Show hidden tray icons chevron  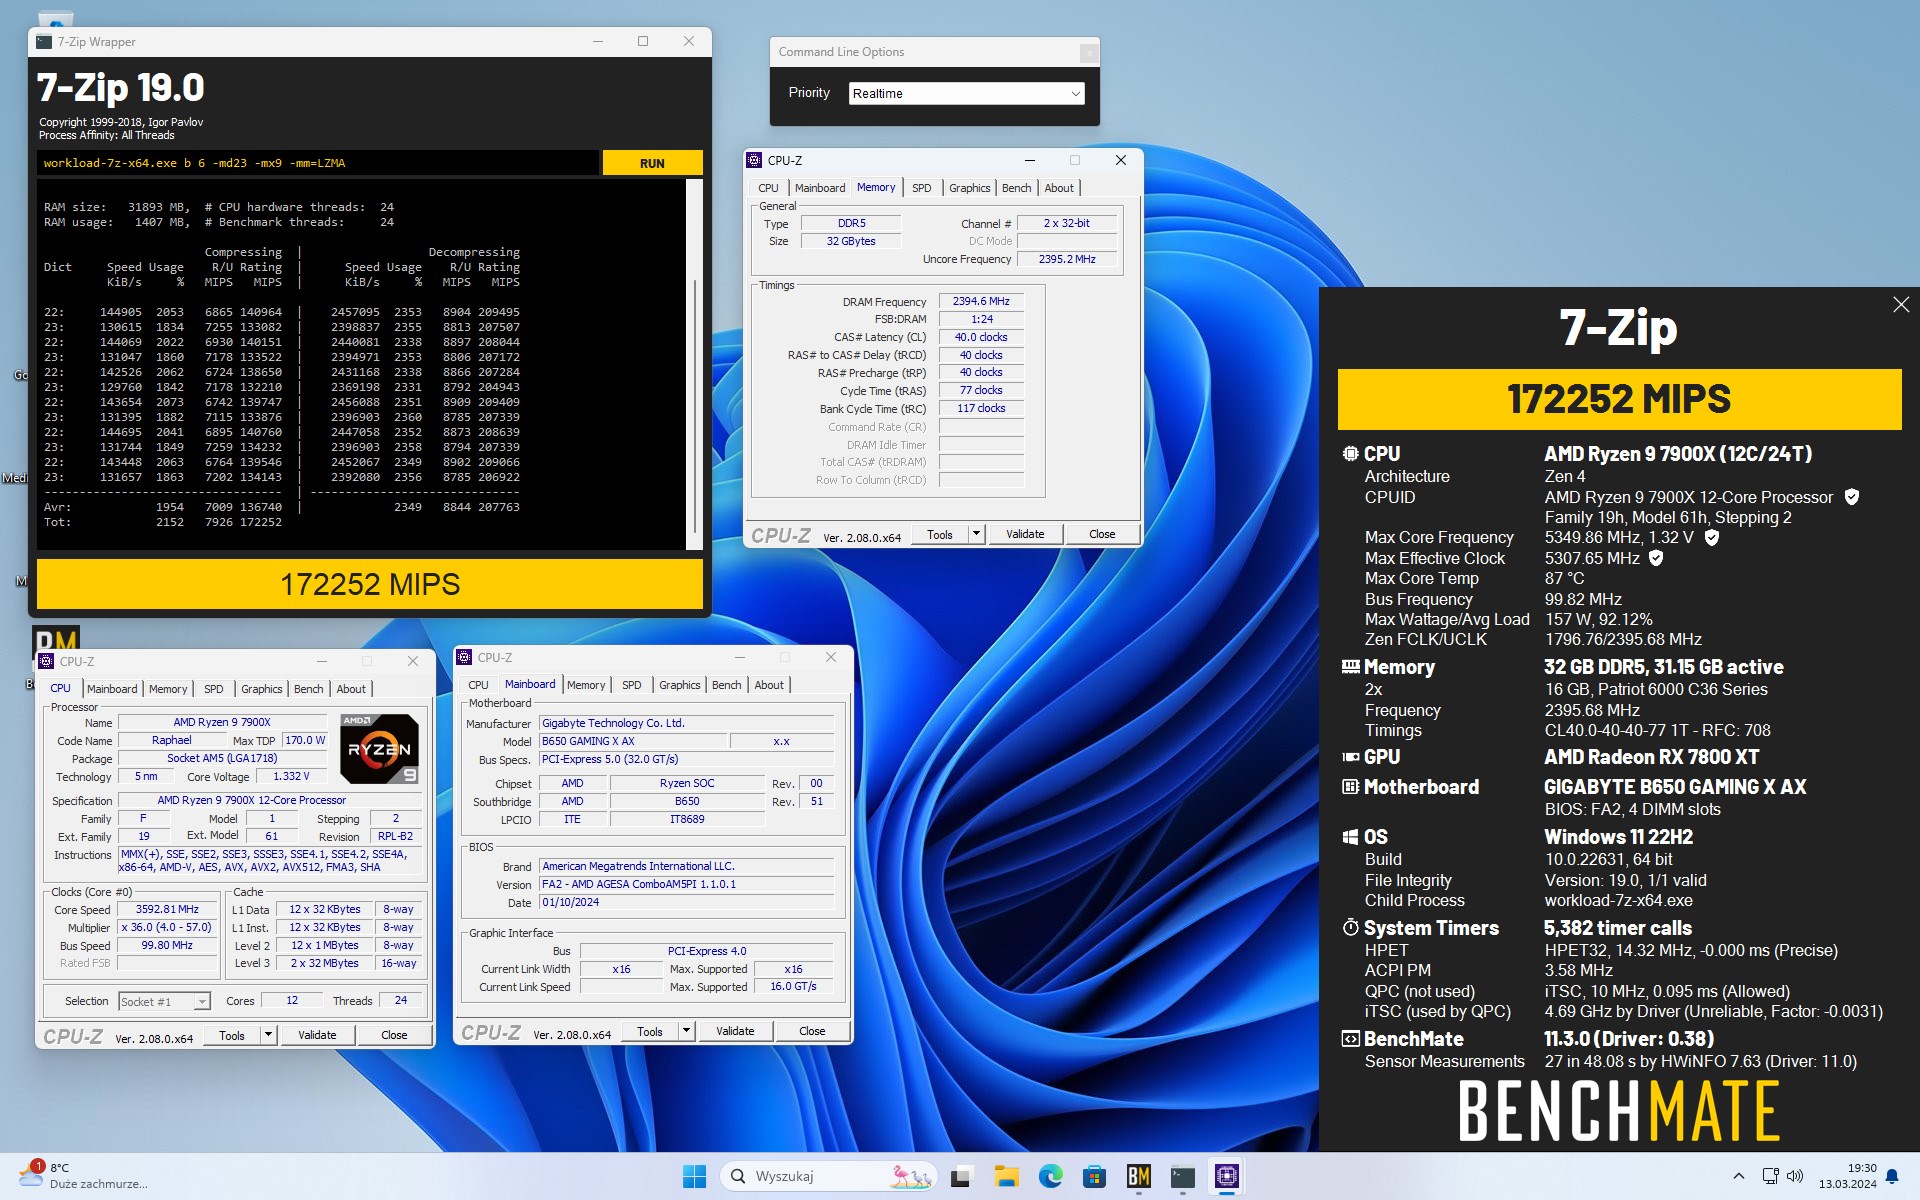point(1738,1176)
